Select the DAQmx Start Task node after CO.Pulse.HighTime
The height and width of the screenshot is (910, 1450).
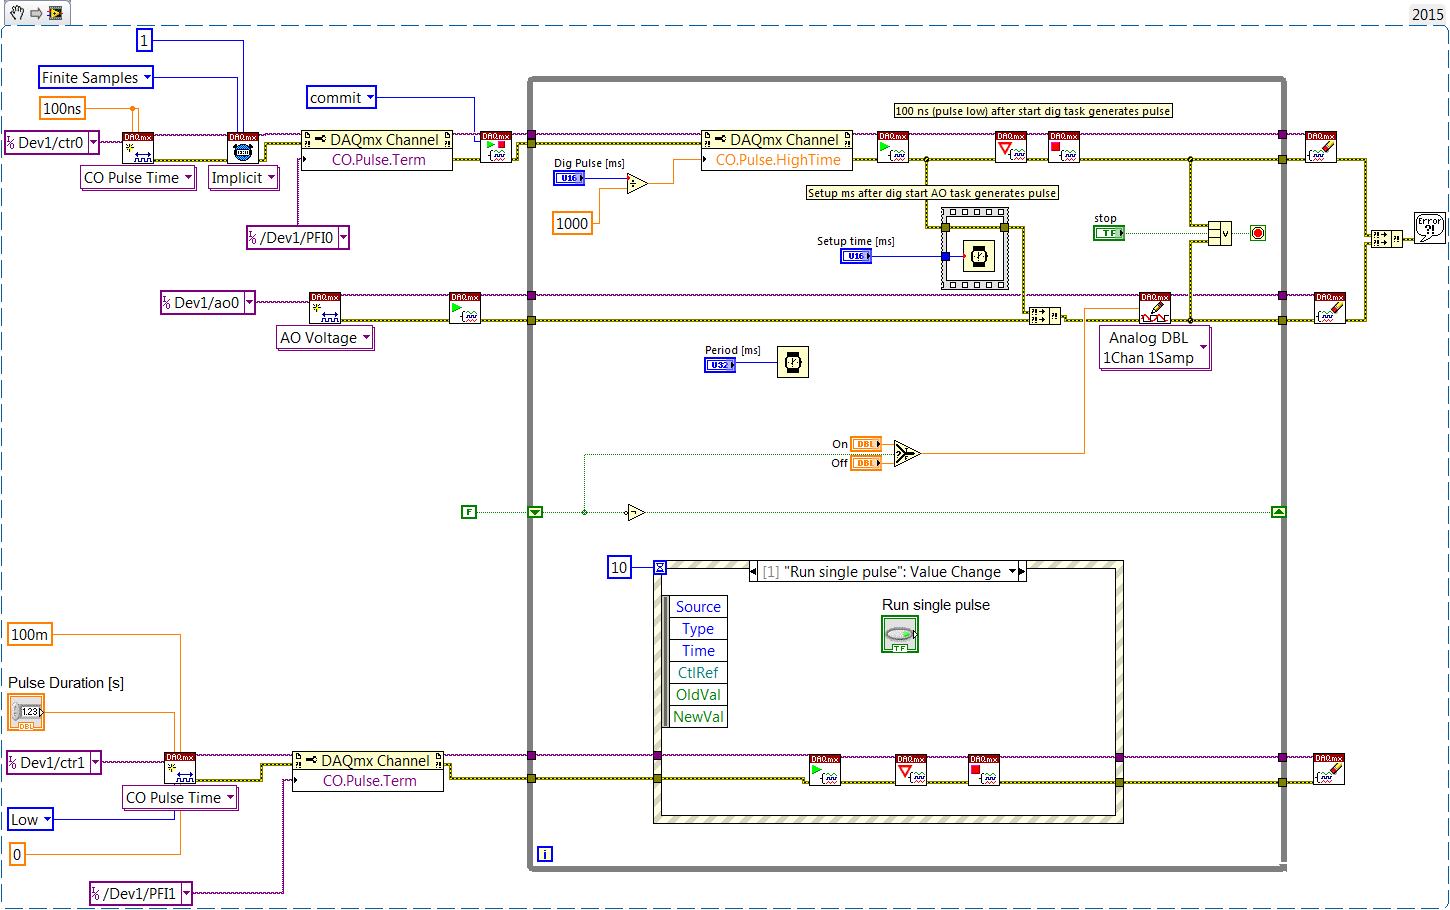(x=893, y=147)
